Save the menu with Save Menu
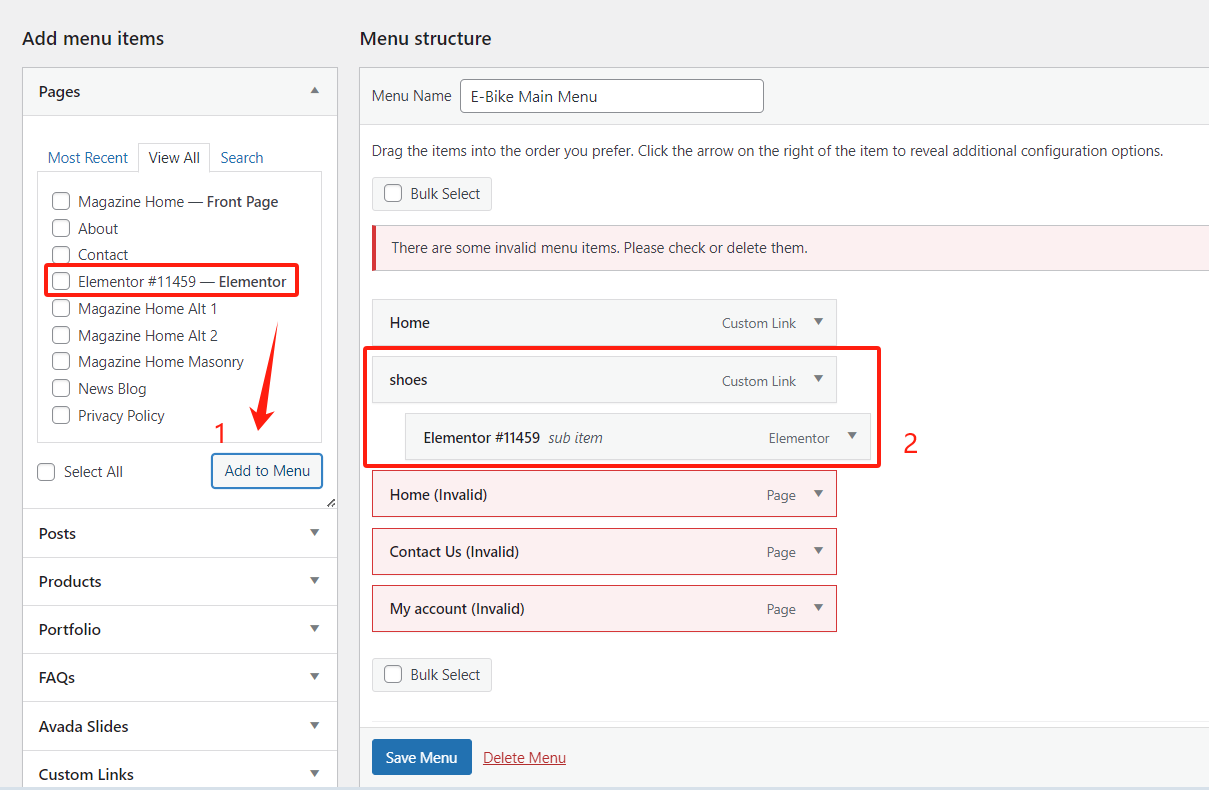This screenshot has height=790, width=1209. 421,757
